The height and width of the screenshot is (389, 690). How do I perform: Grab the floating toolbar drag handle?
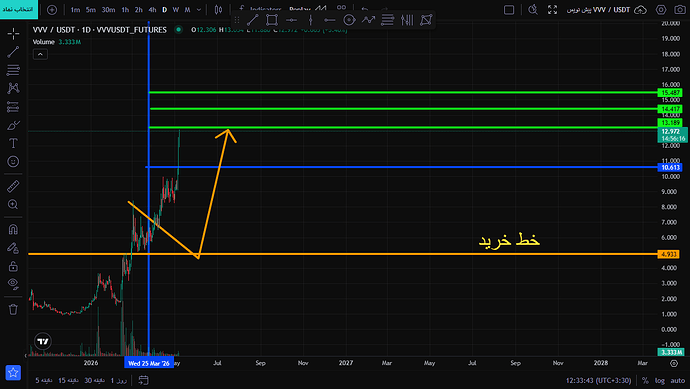click(x=237, y=20)
